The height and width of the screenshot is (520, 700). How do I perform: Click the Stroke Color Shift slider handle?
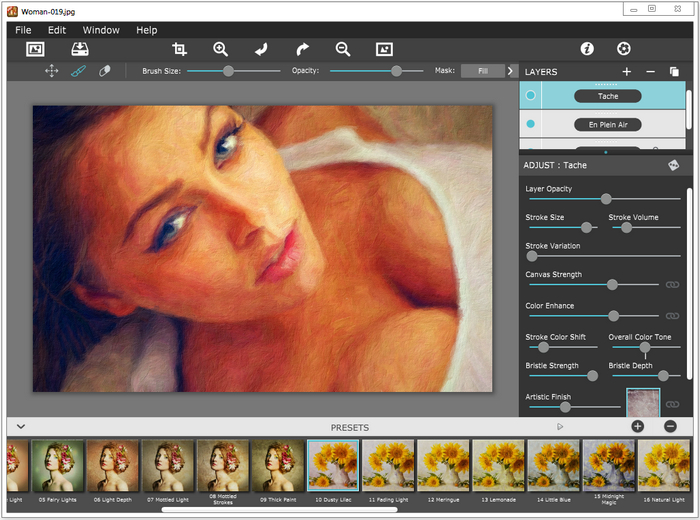(x=543, y=347)
